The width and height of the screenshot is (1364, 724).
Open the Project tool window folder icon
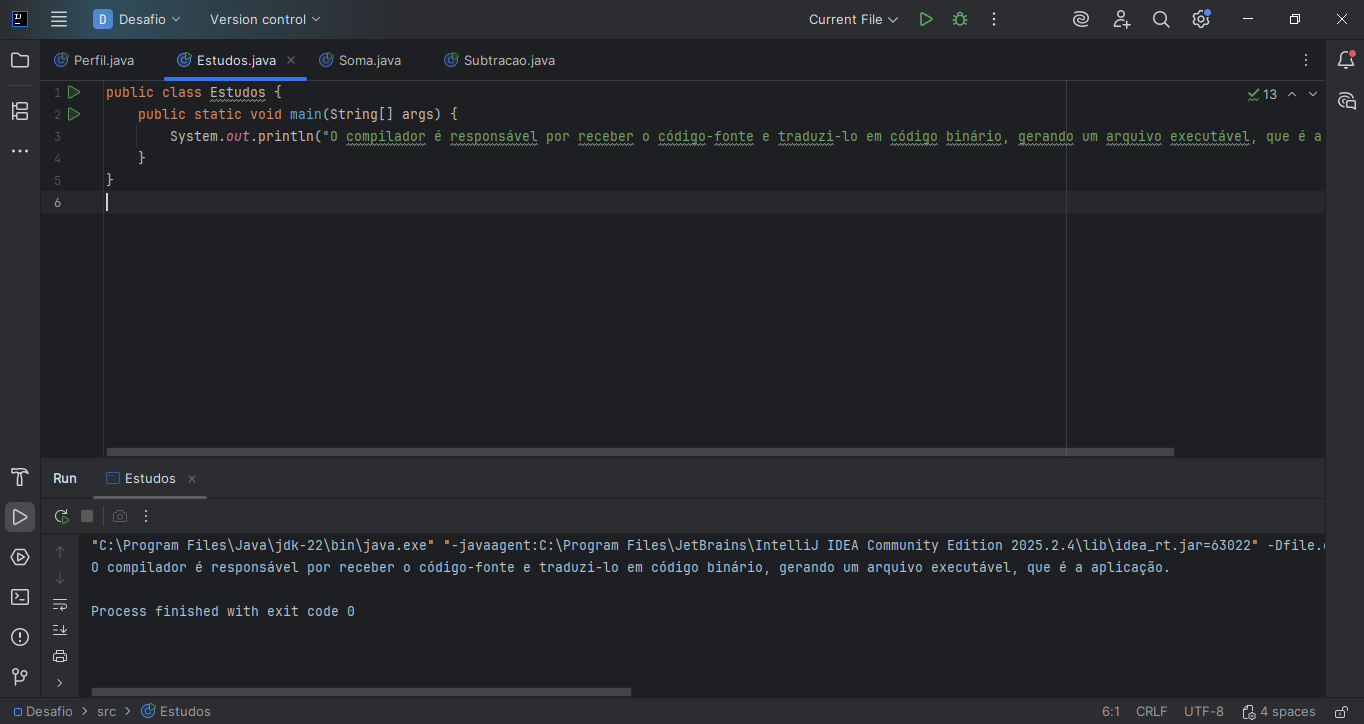pyautogui.click(x=20, y=60)
